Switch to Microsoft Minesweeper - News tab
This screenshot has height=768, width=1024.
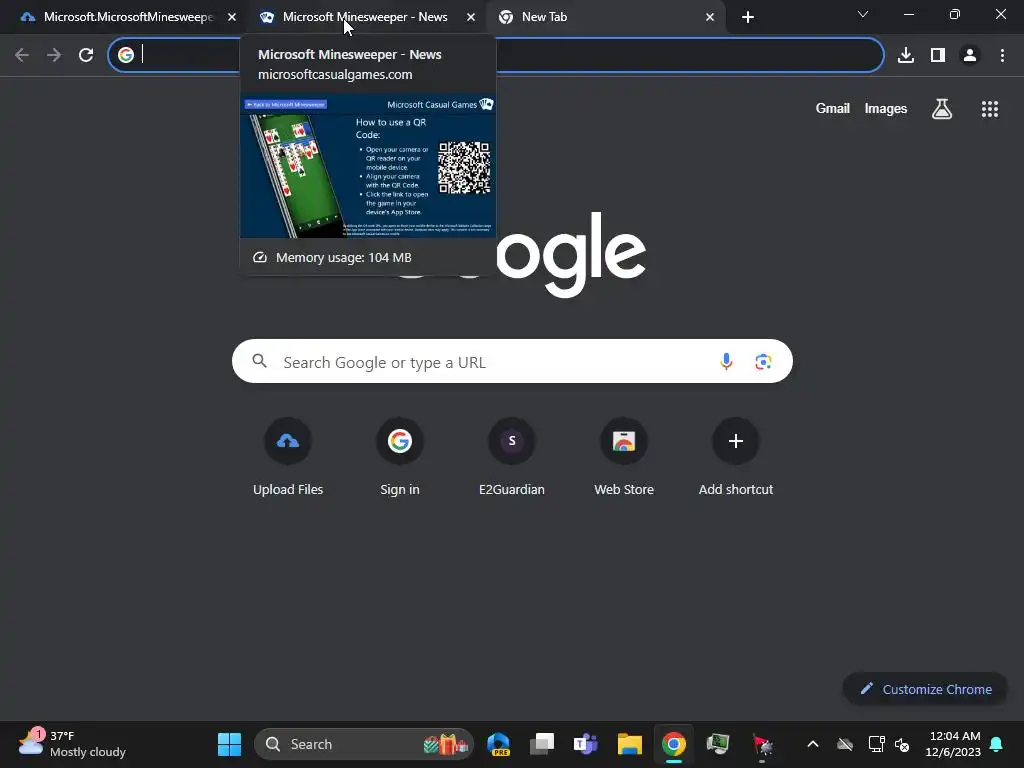[364, 17]
